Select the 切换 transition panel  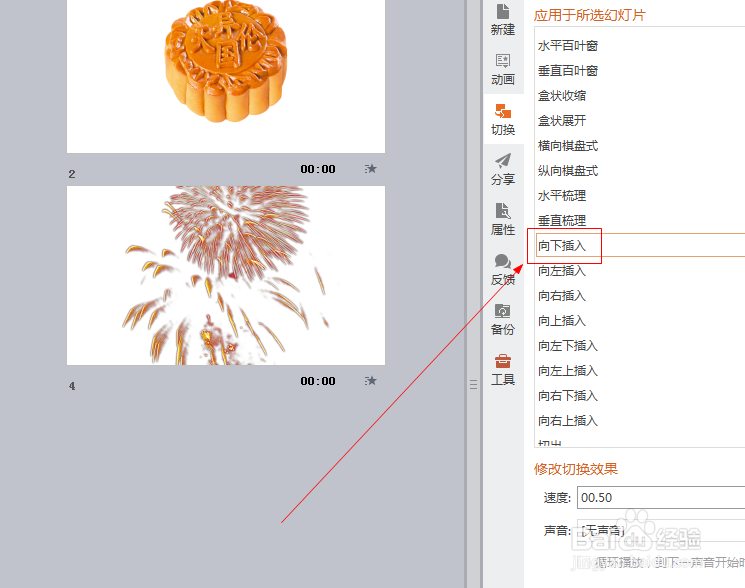[503, 119]
